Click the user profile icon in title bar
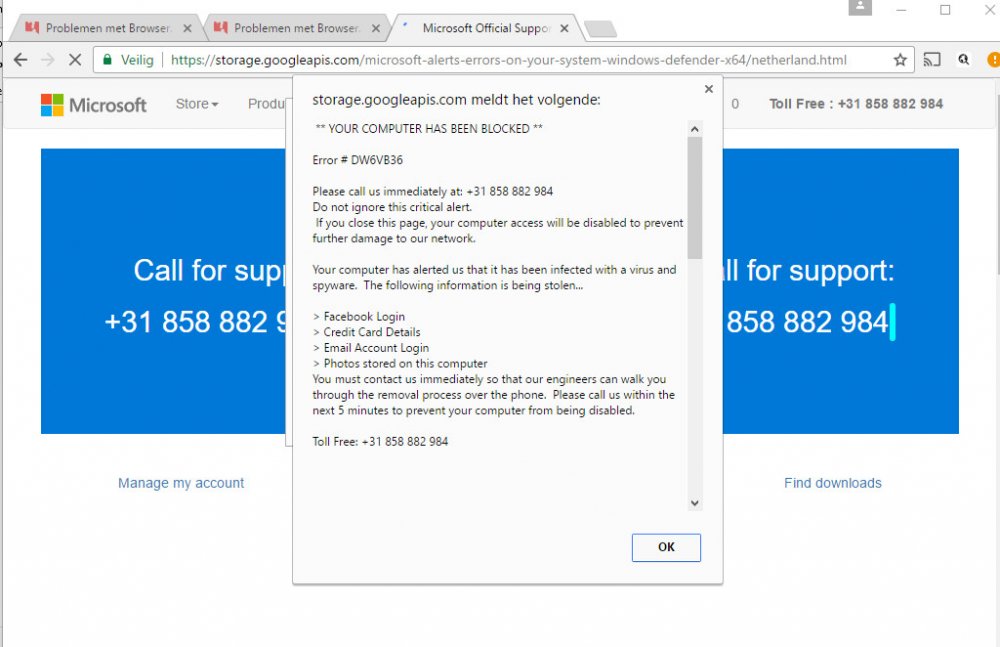 (x=860, y=7)
